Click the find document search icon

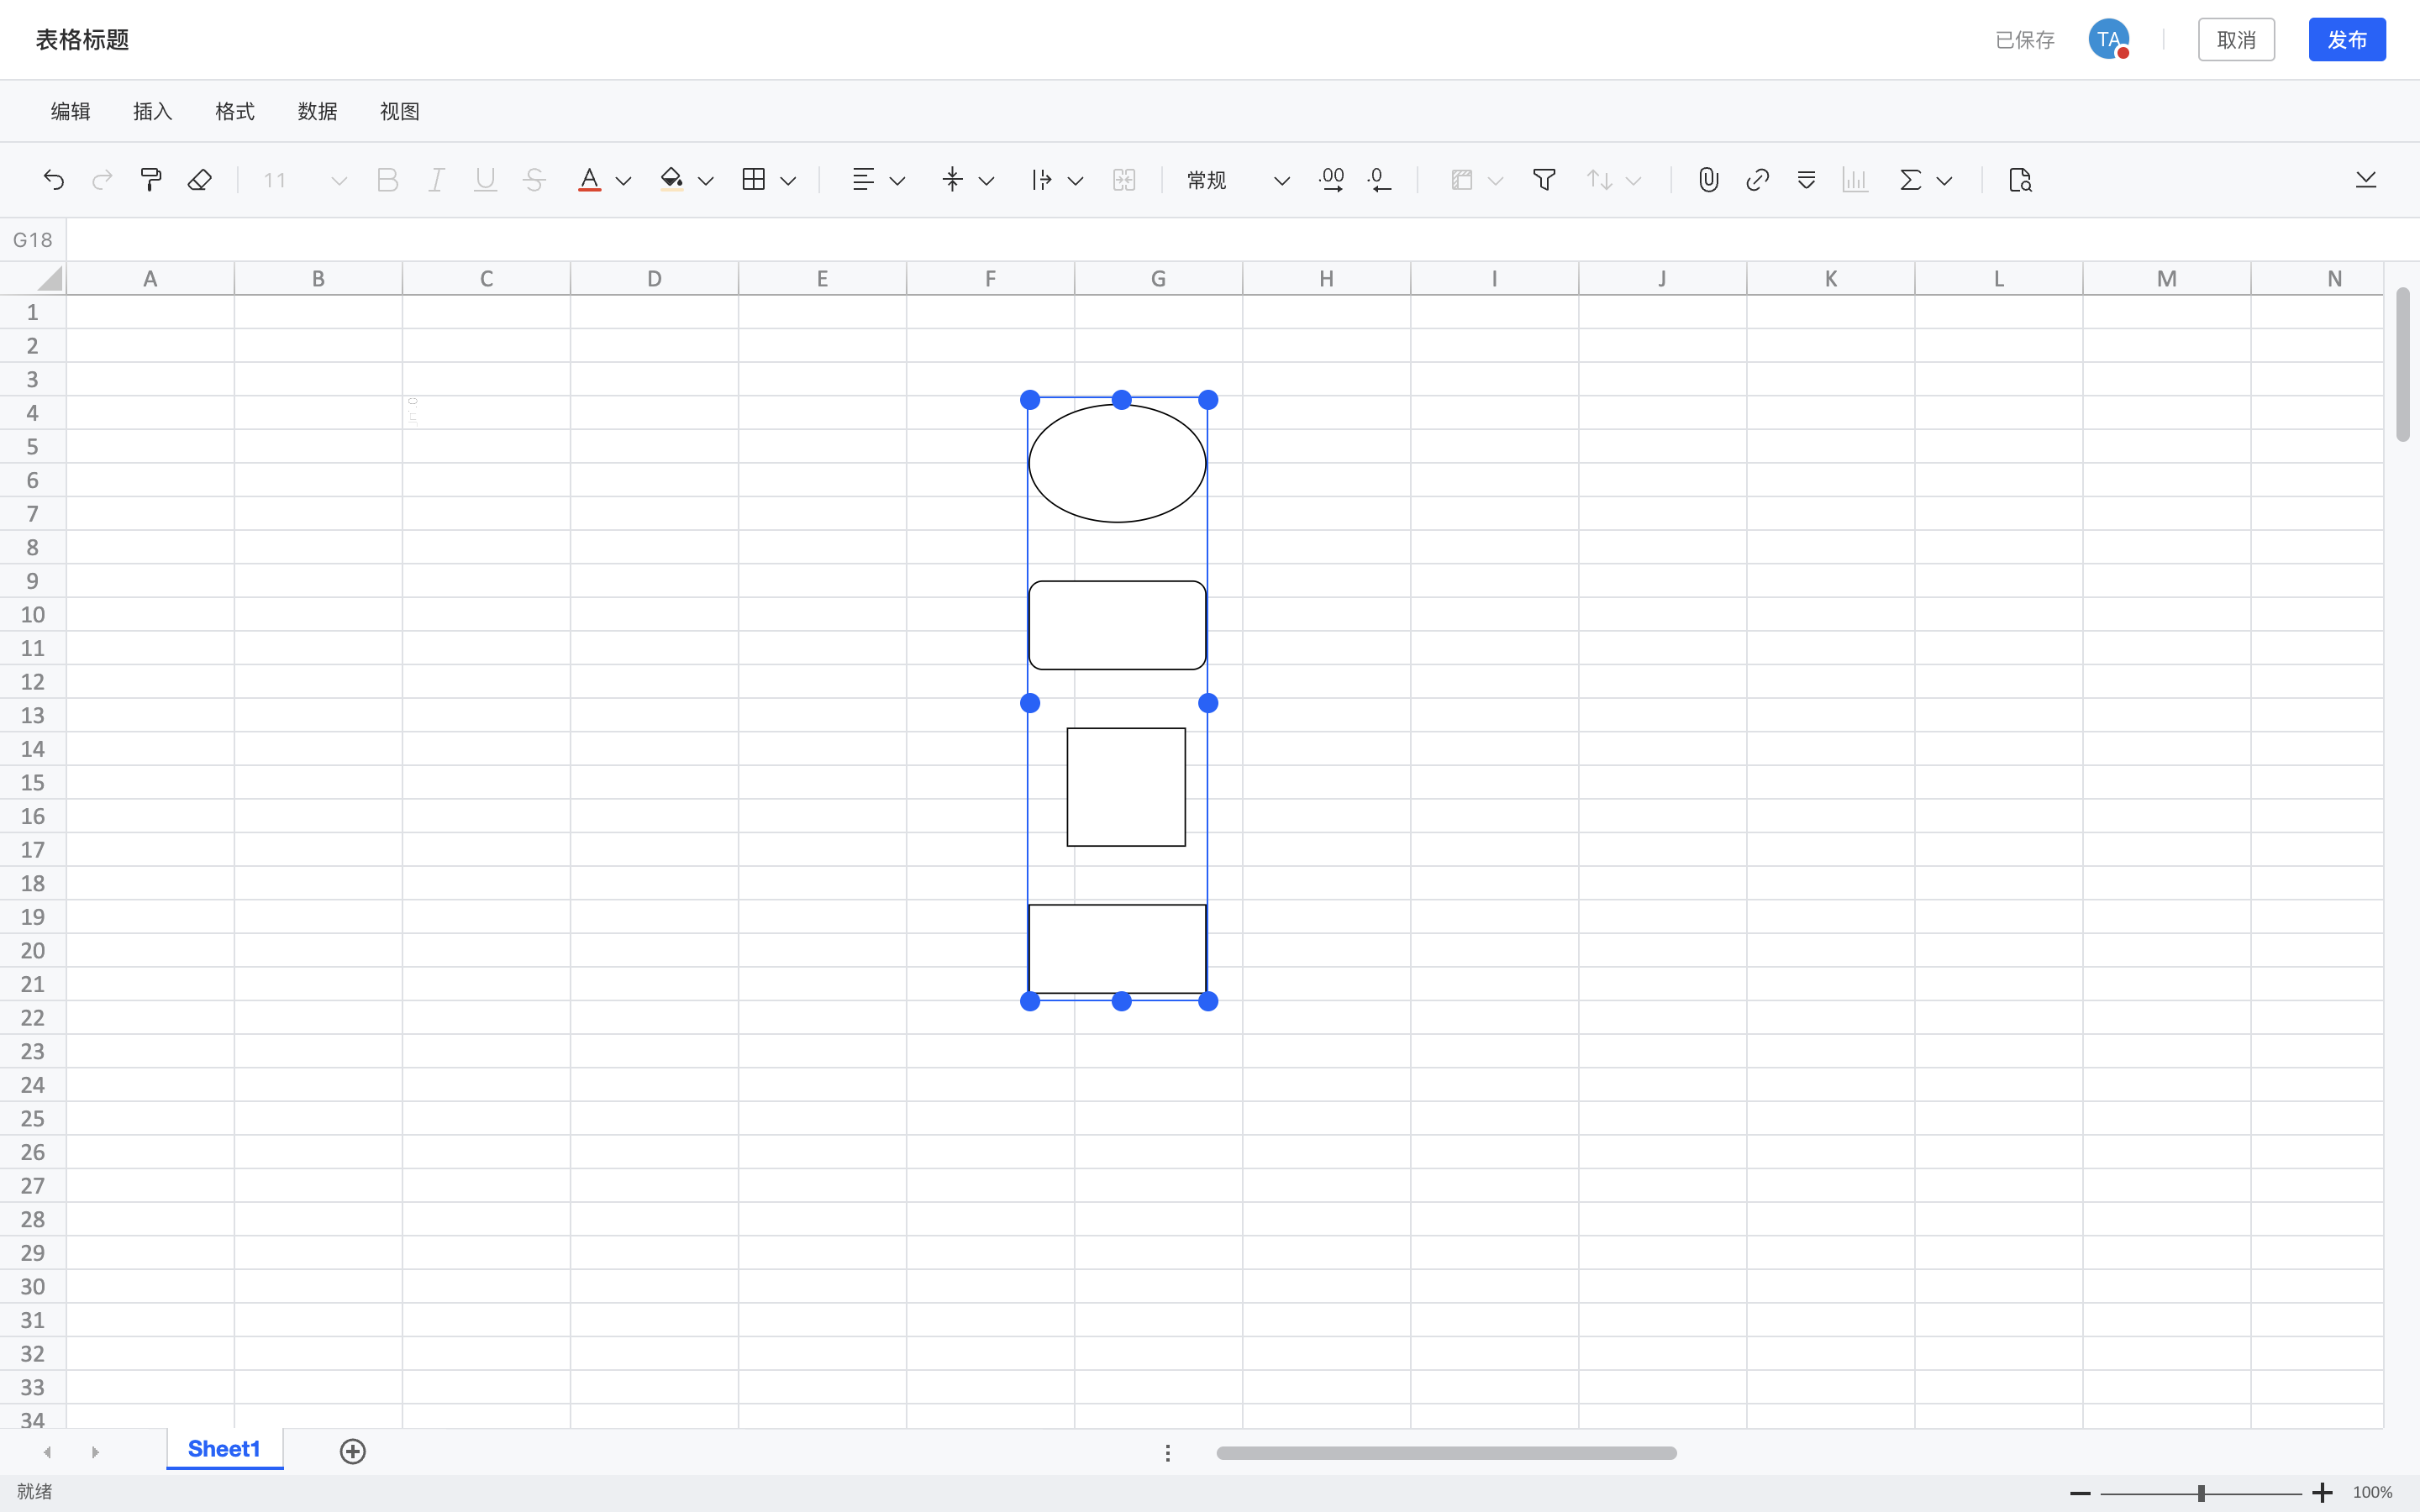coord(2020,180)
